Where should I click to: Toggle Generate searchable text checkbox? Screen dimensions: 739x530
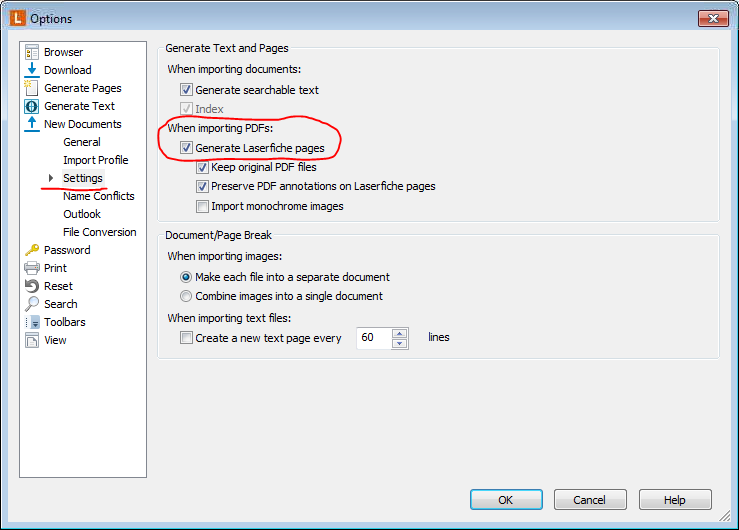point(186,90)
